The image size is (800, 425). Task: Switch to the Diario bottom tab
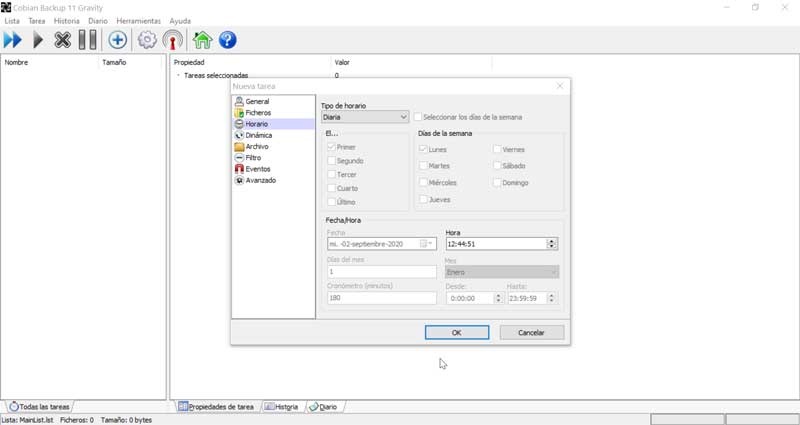click(x=323, y=407)
